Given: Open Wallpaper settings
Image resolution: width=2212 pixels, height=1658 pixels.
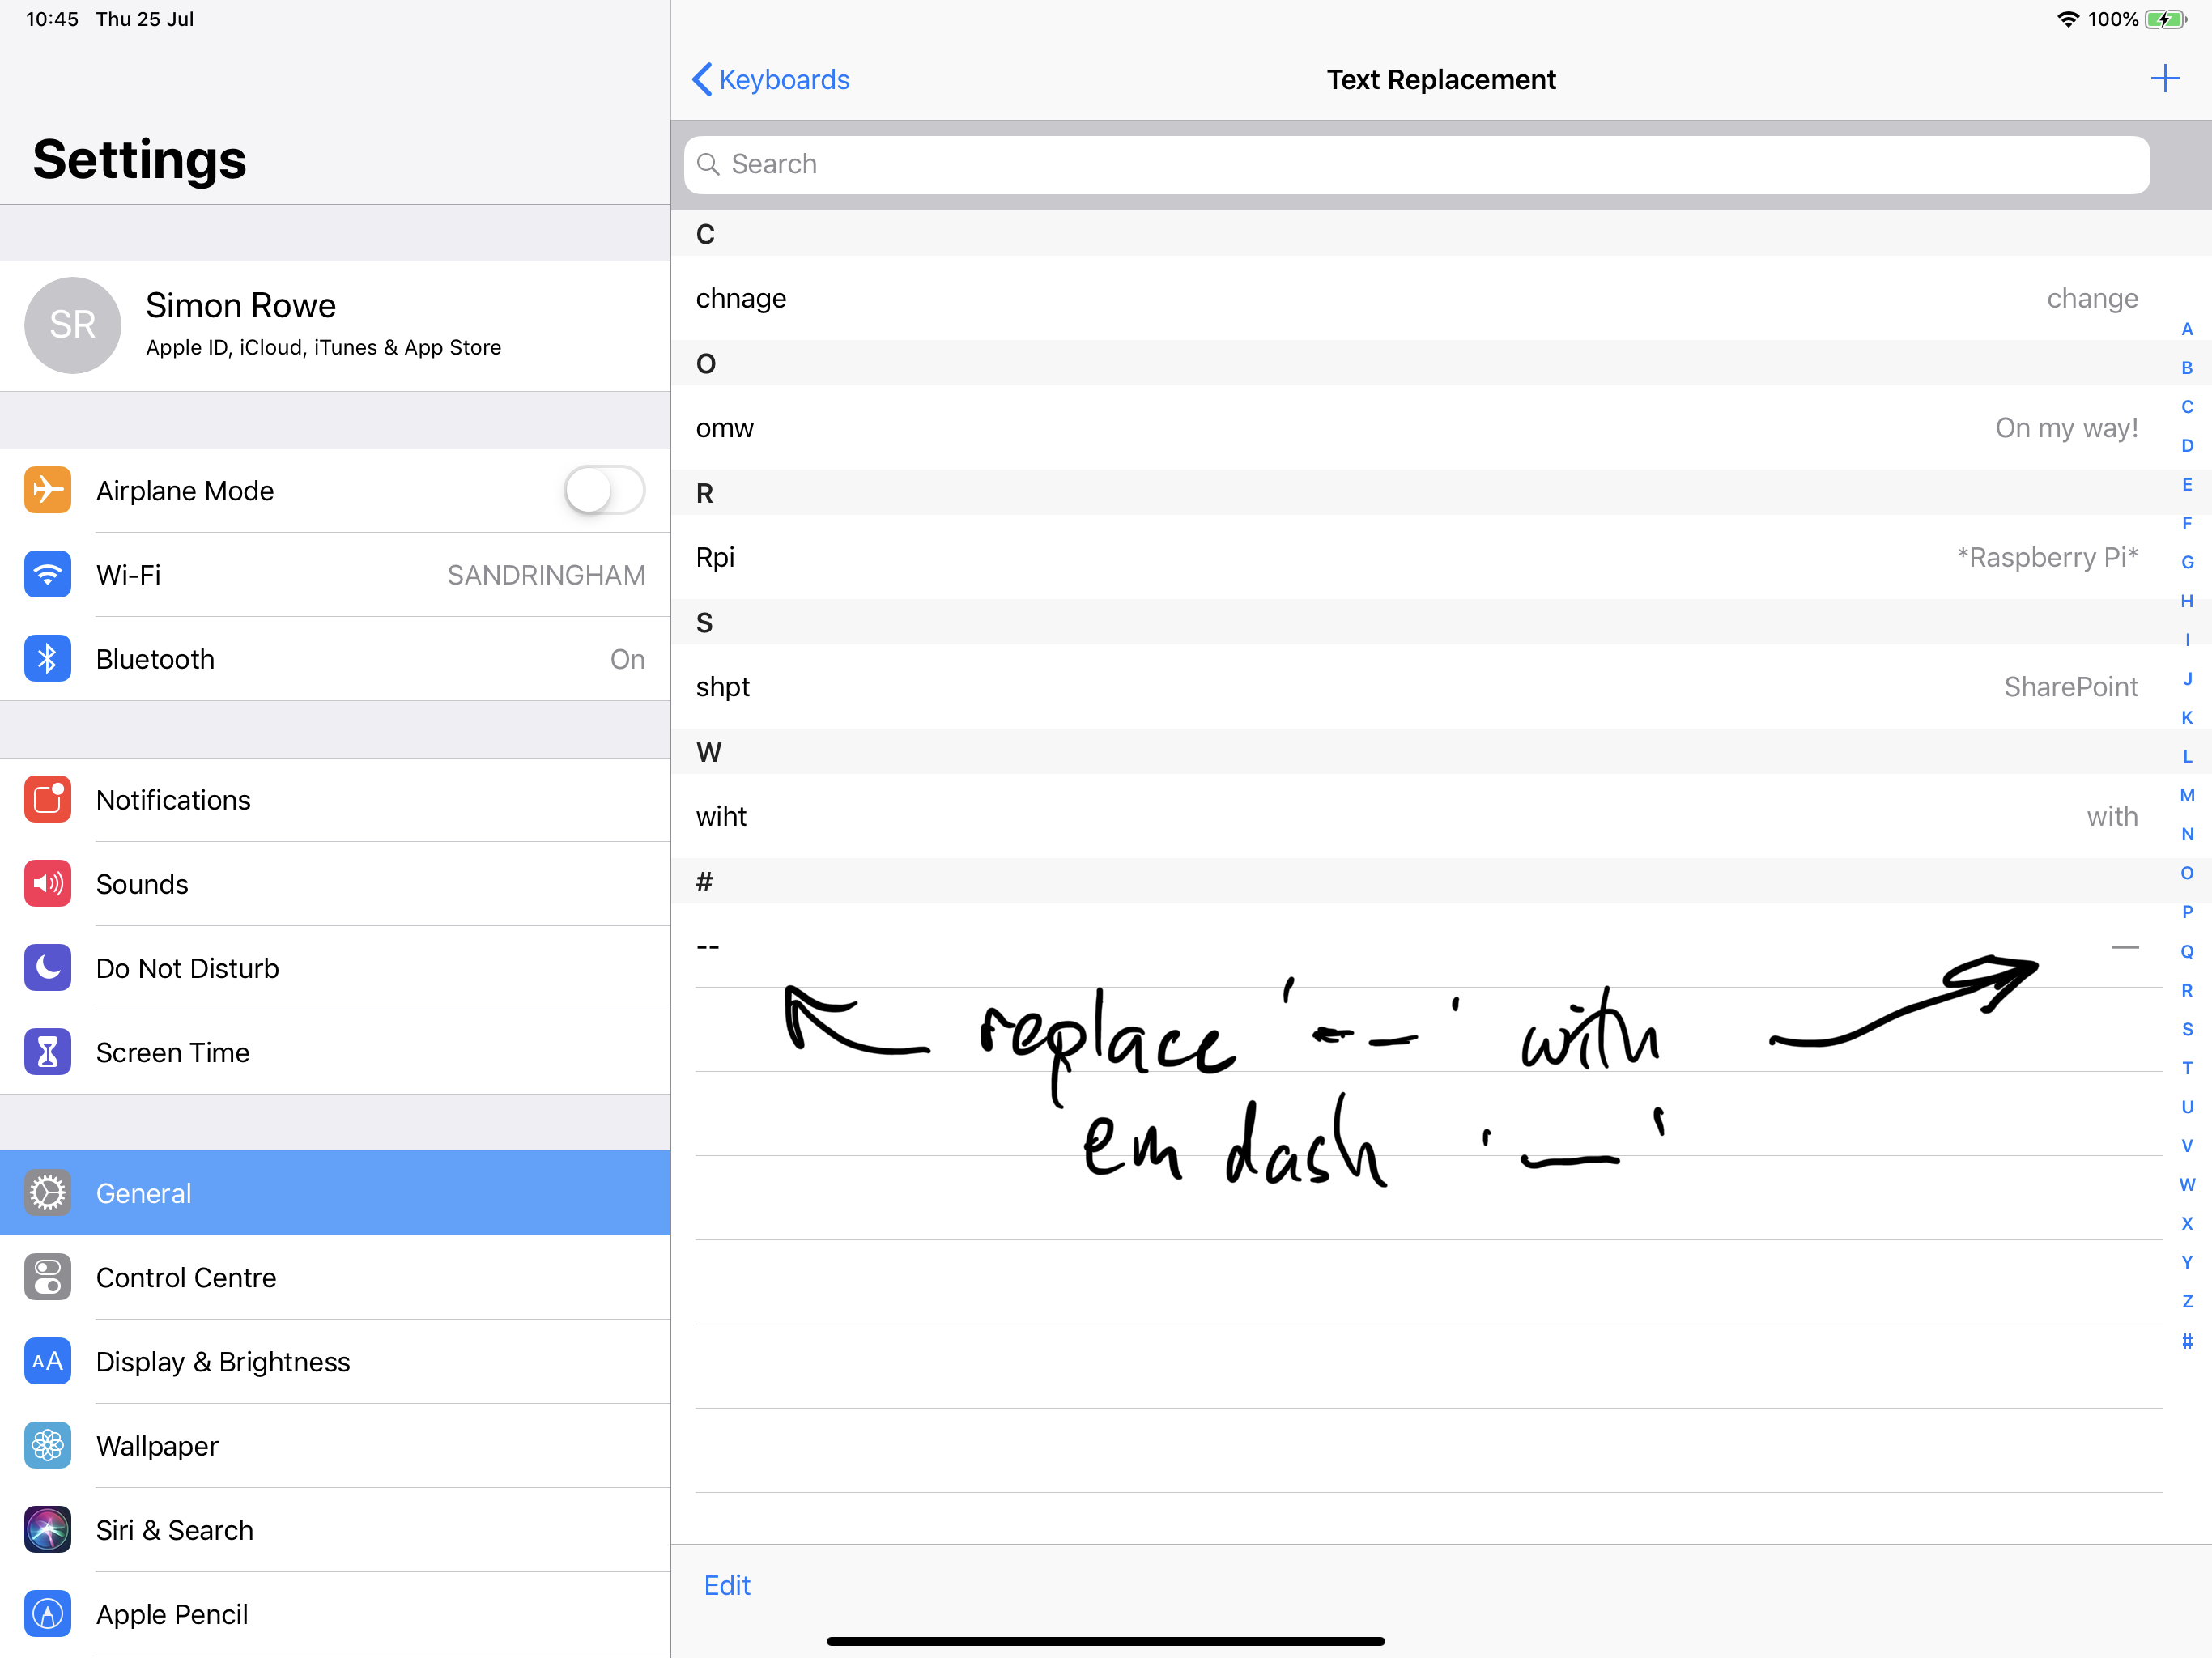Looking at the screenshot, I should pos(335,1445).
